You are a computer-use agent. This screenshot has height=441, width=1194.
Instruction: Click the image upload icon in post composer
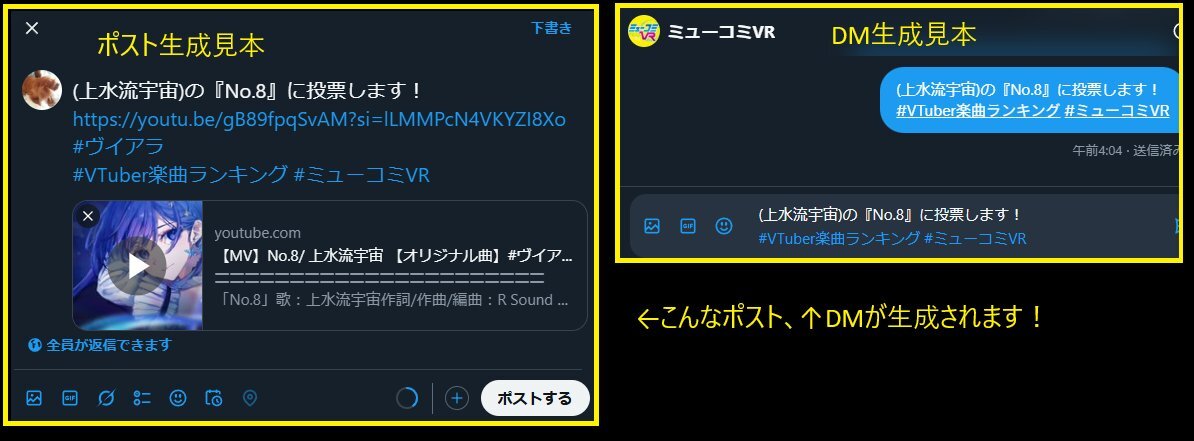[x=34, y=398]
